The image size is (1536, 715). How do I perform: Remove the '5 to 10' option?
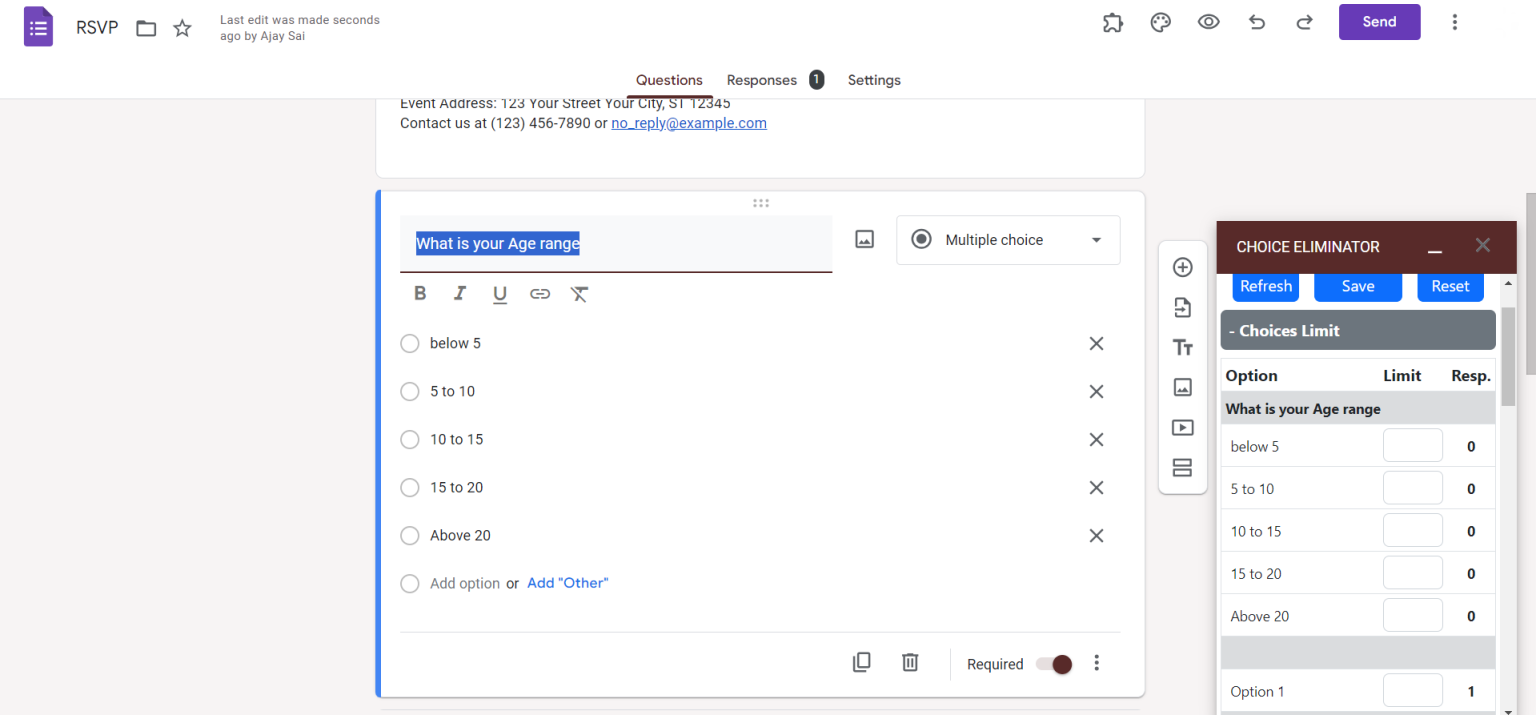click(1096, 391)
